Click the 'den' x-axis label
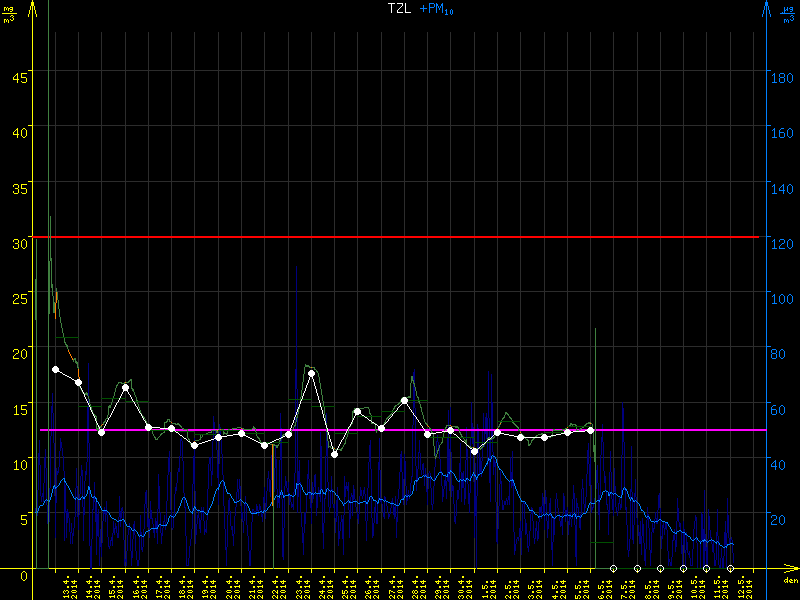The width and height of the screenshot is (800, 600). coord(789,581)
